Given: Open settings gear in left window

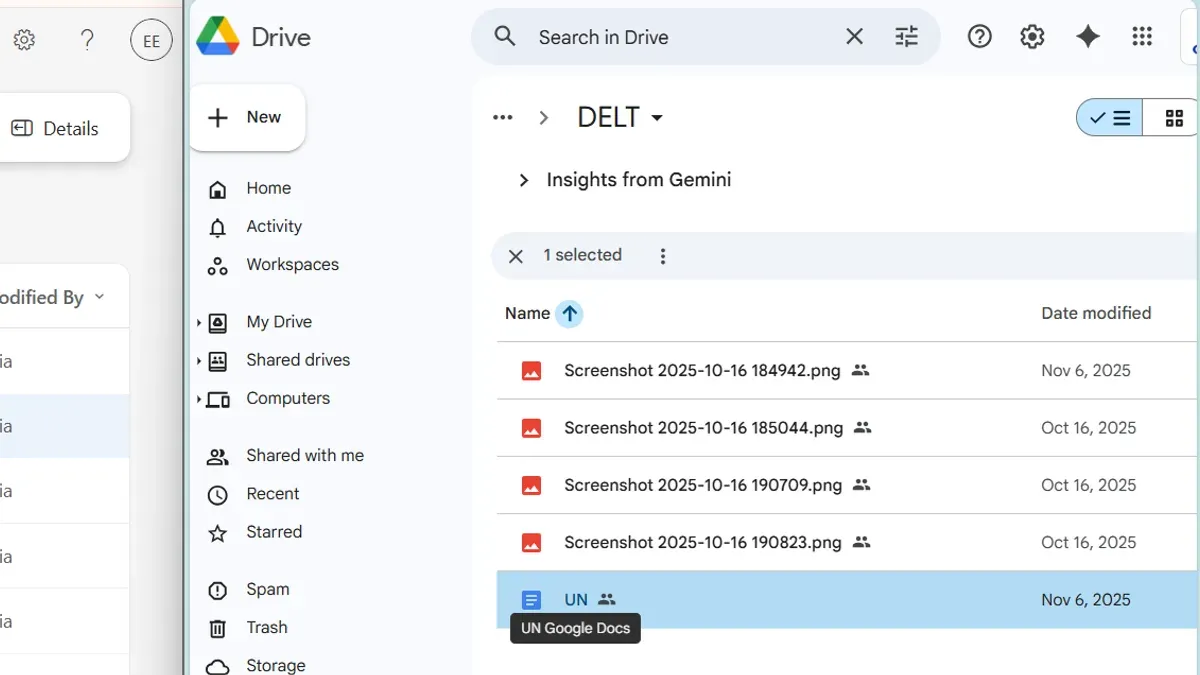Looking at the screenshot, I should coord(24,40).
